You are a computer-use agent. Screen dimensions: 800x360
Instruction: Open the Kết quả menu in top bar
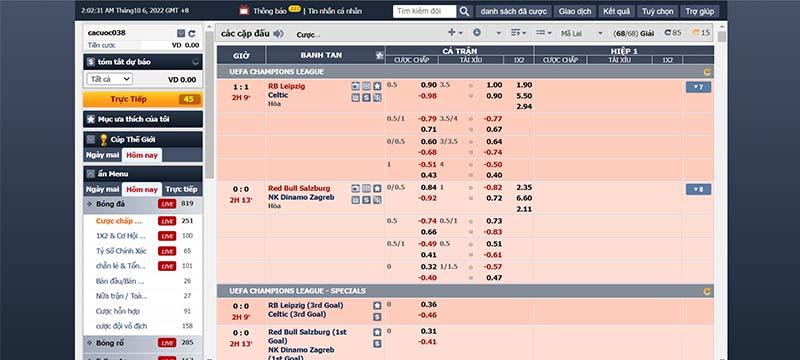coord(616,11)
